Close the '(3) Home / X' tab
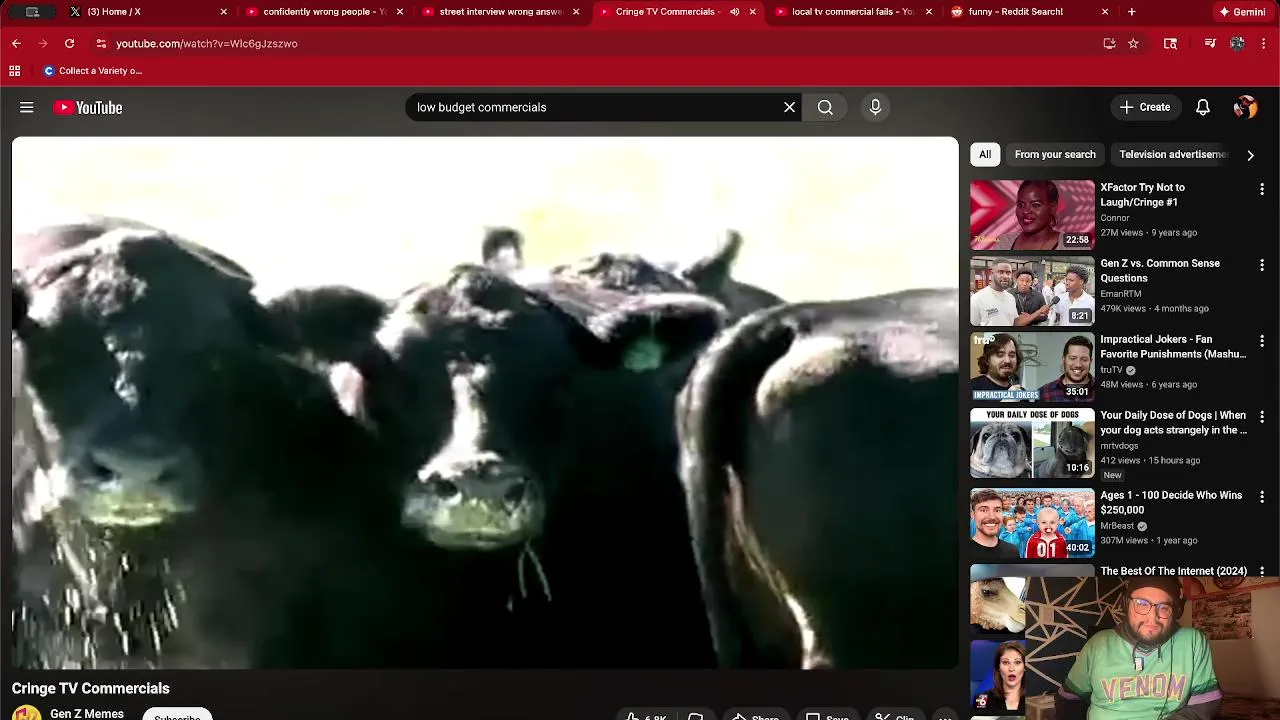 pos(223,12)
